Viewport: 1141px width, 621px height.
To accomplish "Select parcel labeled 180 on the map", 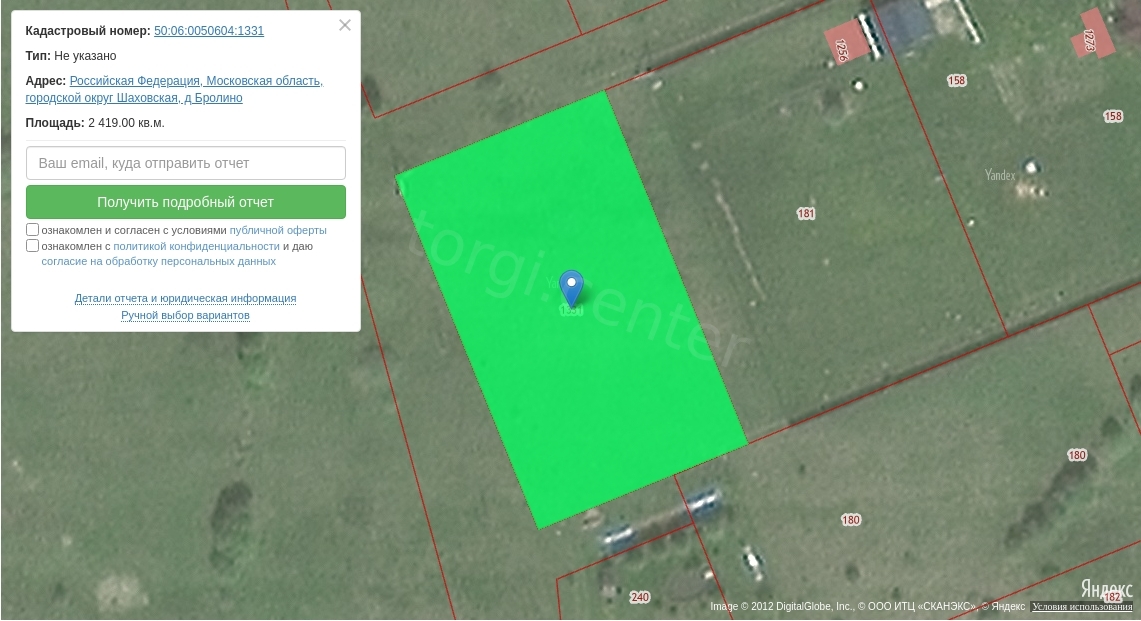I will click(850, 520).
